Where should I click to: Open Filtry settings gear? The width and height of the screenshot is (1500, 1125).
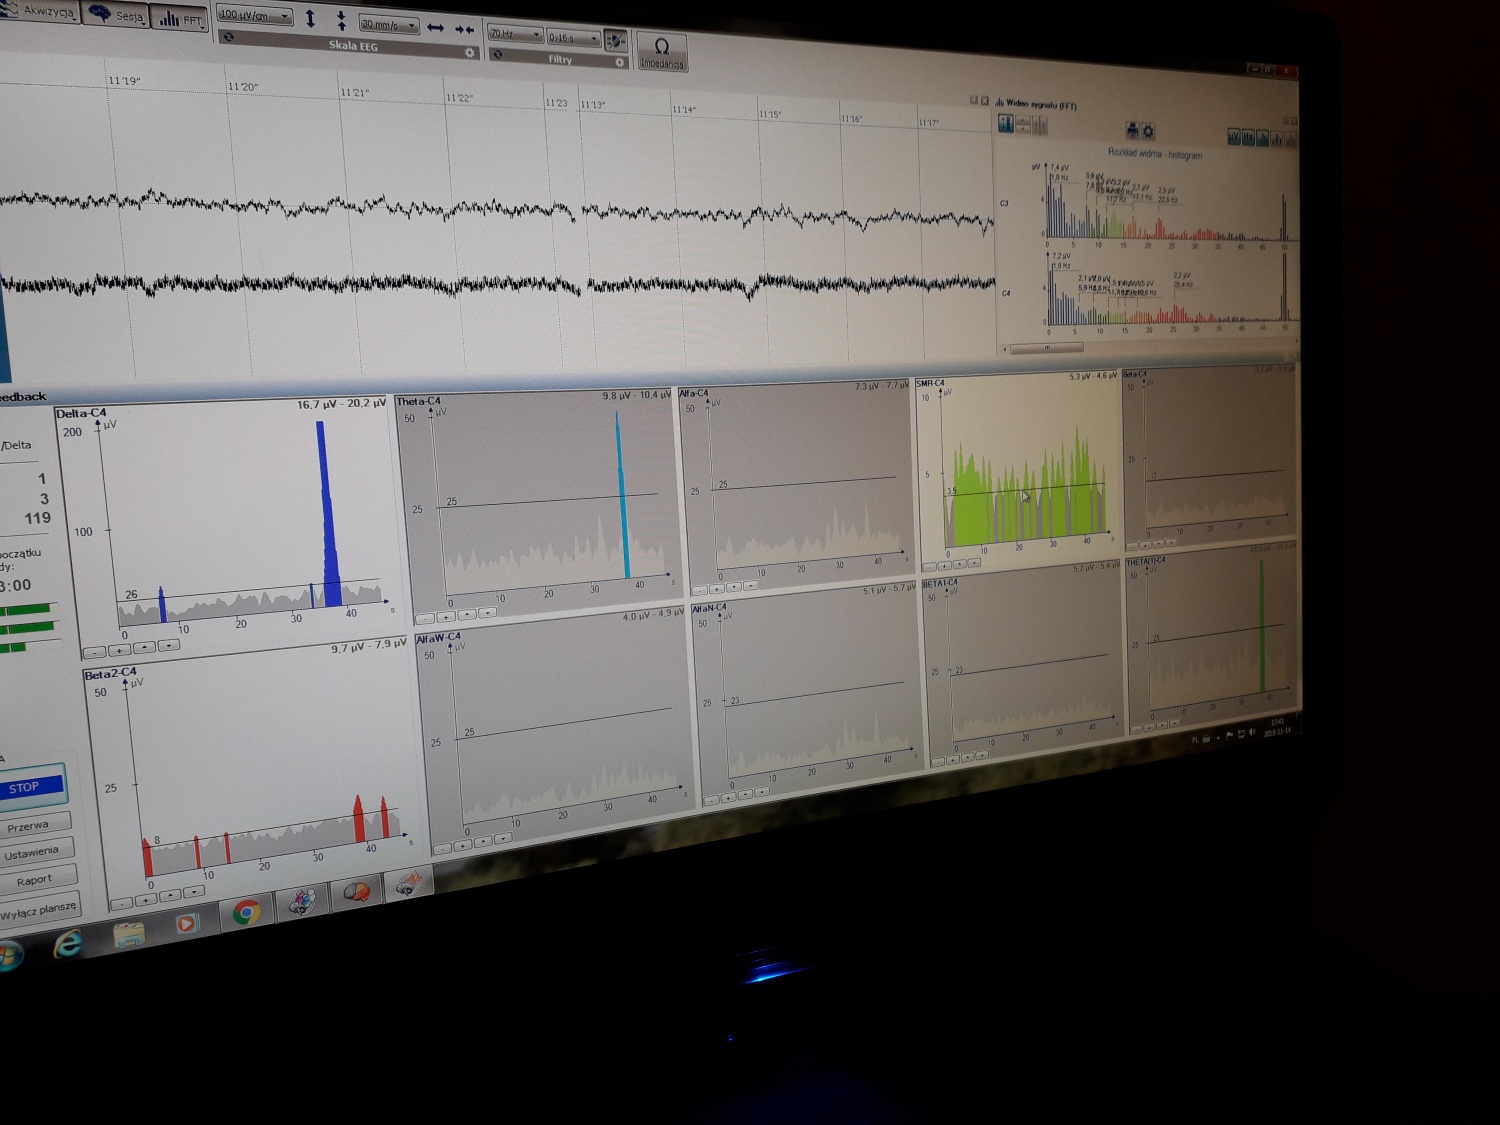619,62
